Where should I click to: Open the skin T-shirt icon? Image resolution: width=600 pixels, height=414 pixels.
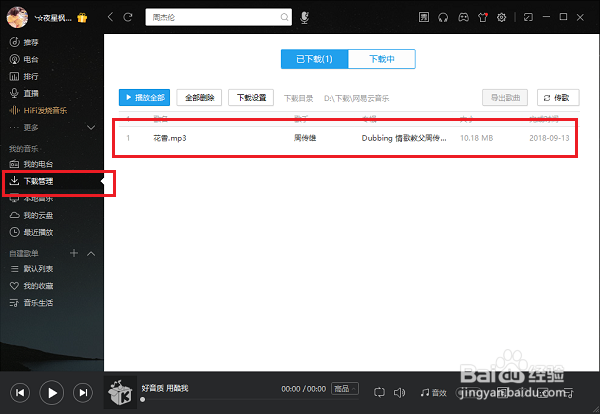[483, 17]
